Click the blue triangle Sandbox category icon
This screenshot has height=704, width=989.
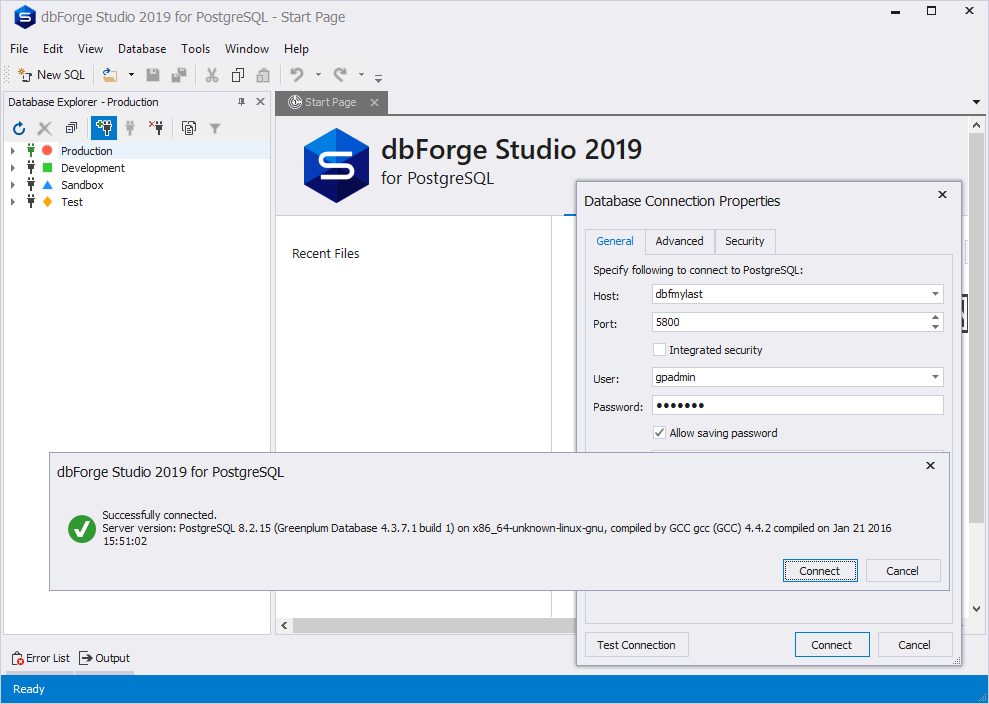(x=47, y=185)
